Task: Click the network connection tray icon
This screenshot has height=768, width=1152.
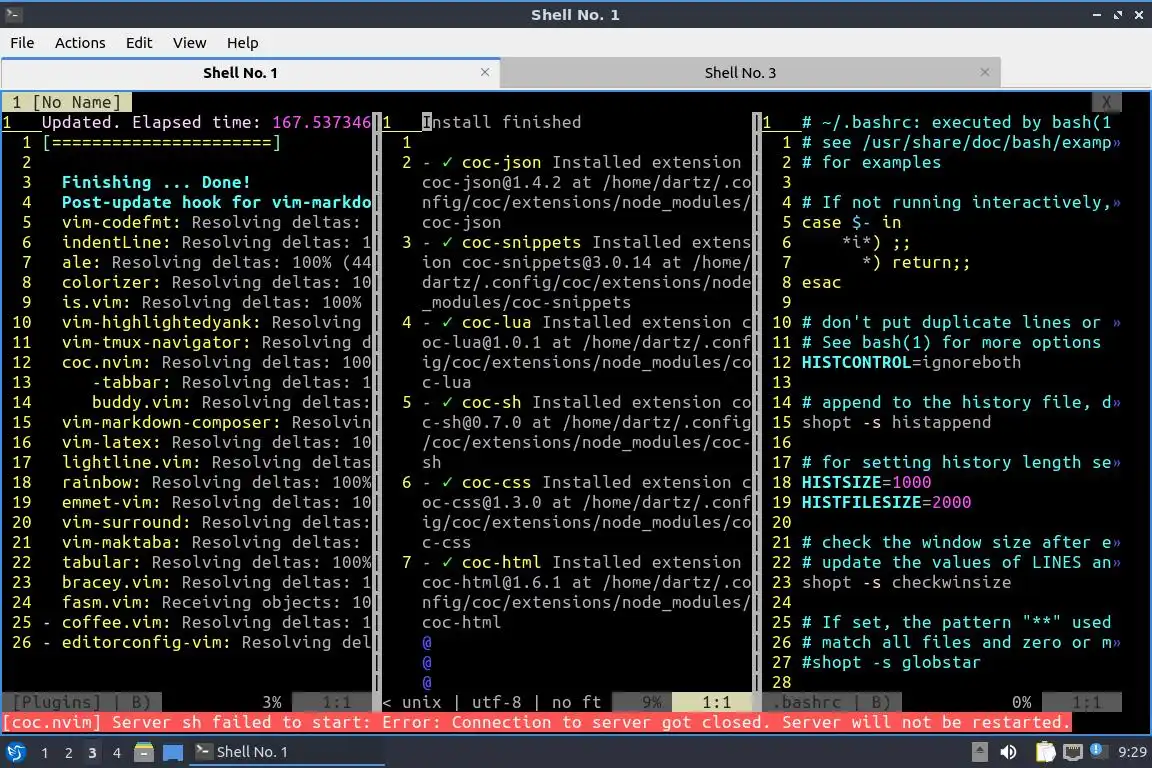Action: 1073,752
